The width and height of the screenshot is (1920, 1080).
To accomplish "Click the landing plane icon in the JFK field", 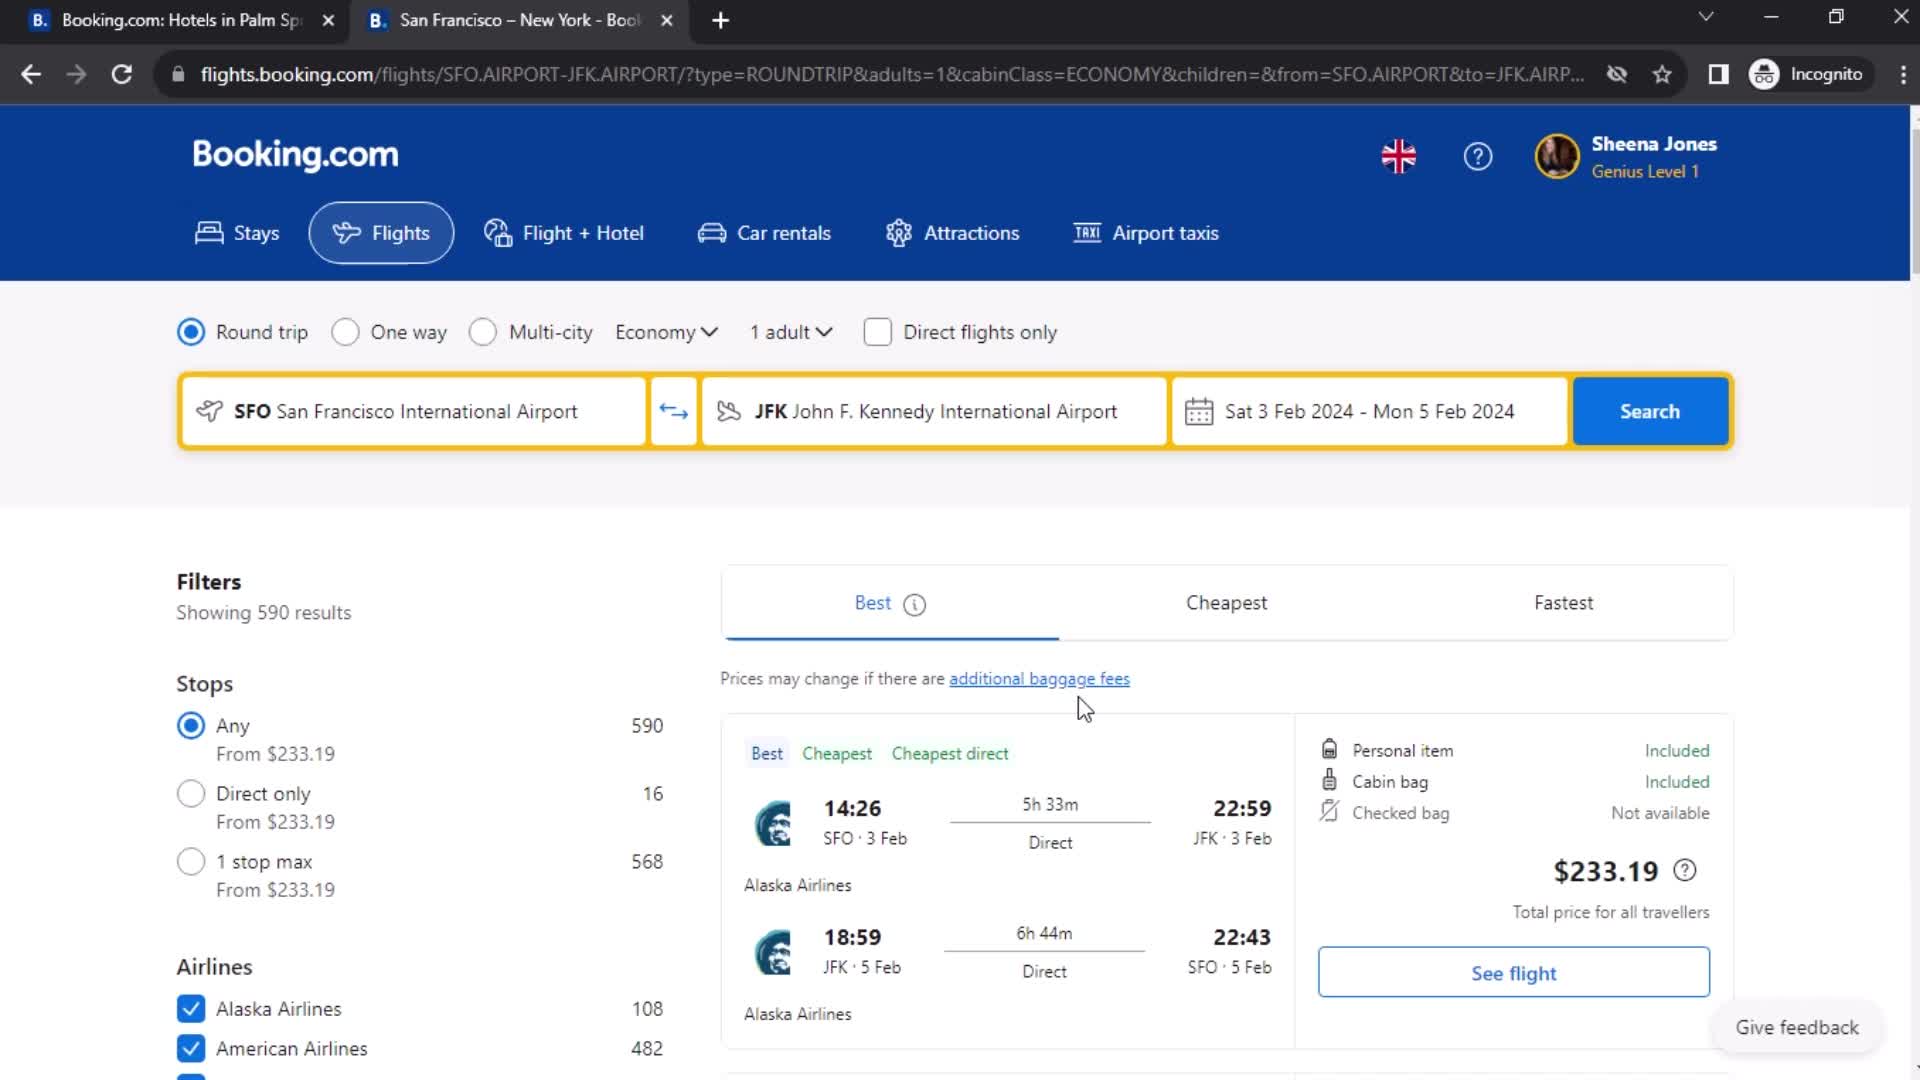I will 729,411.
